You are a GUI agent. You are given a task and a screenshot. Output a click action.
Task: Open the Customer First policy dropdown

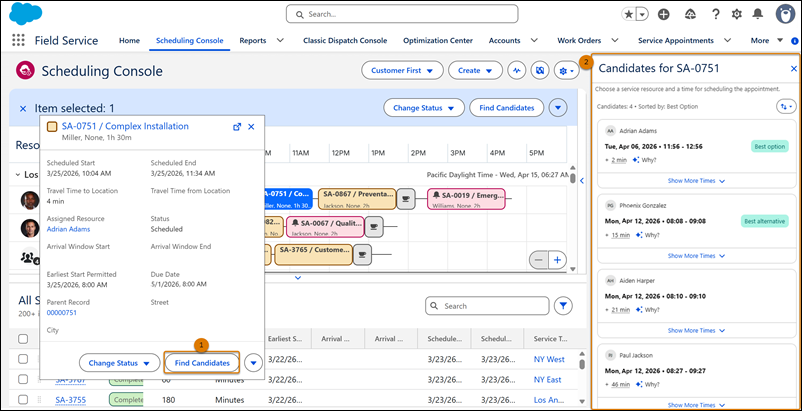pyautogui.click(x=402, y=71)
